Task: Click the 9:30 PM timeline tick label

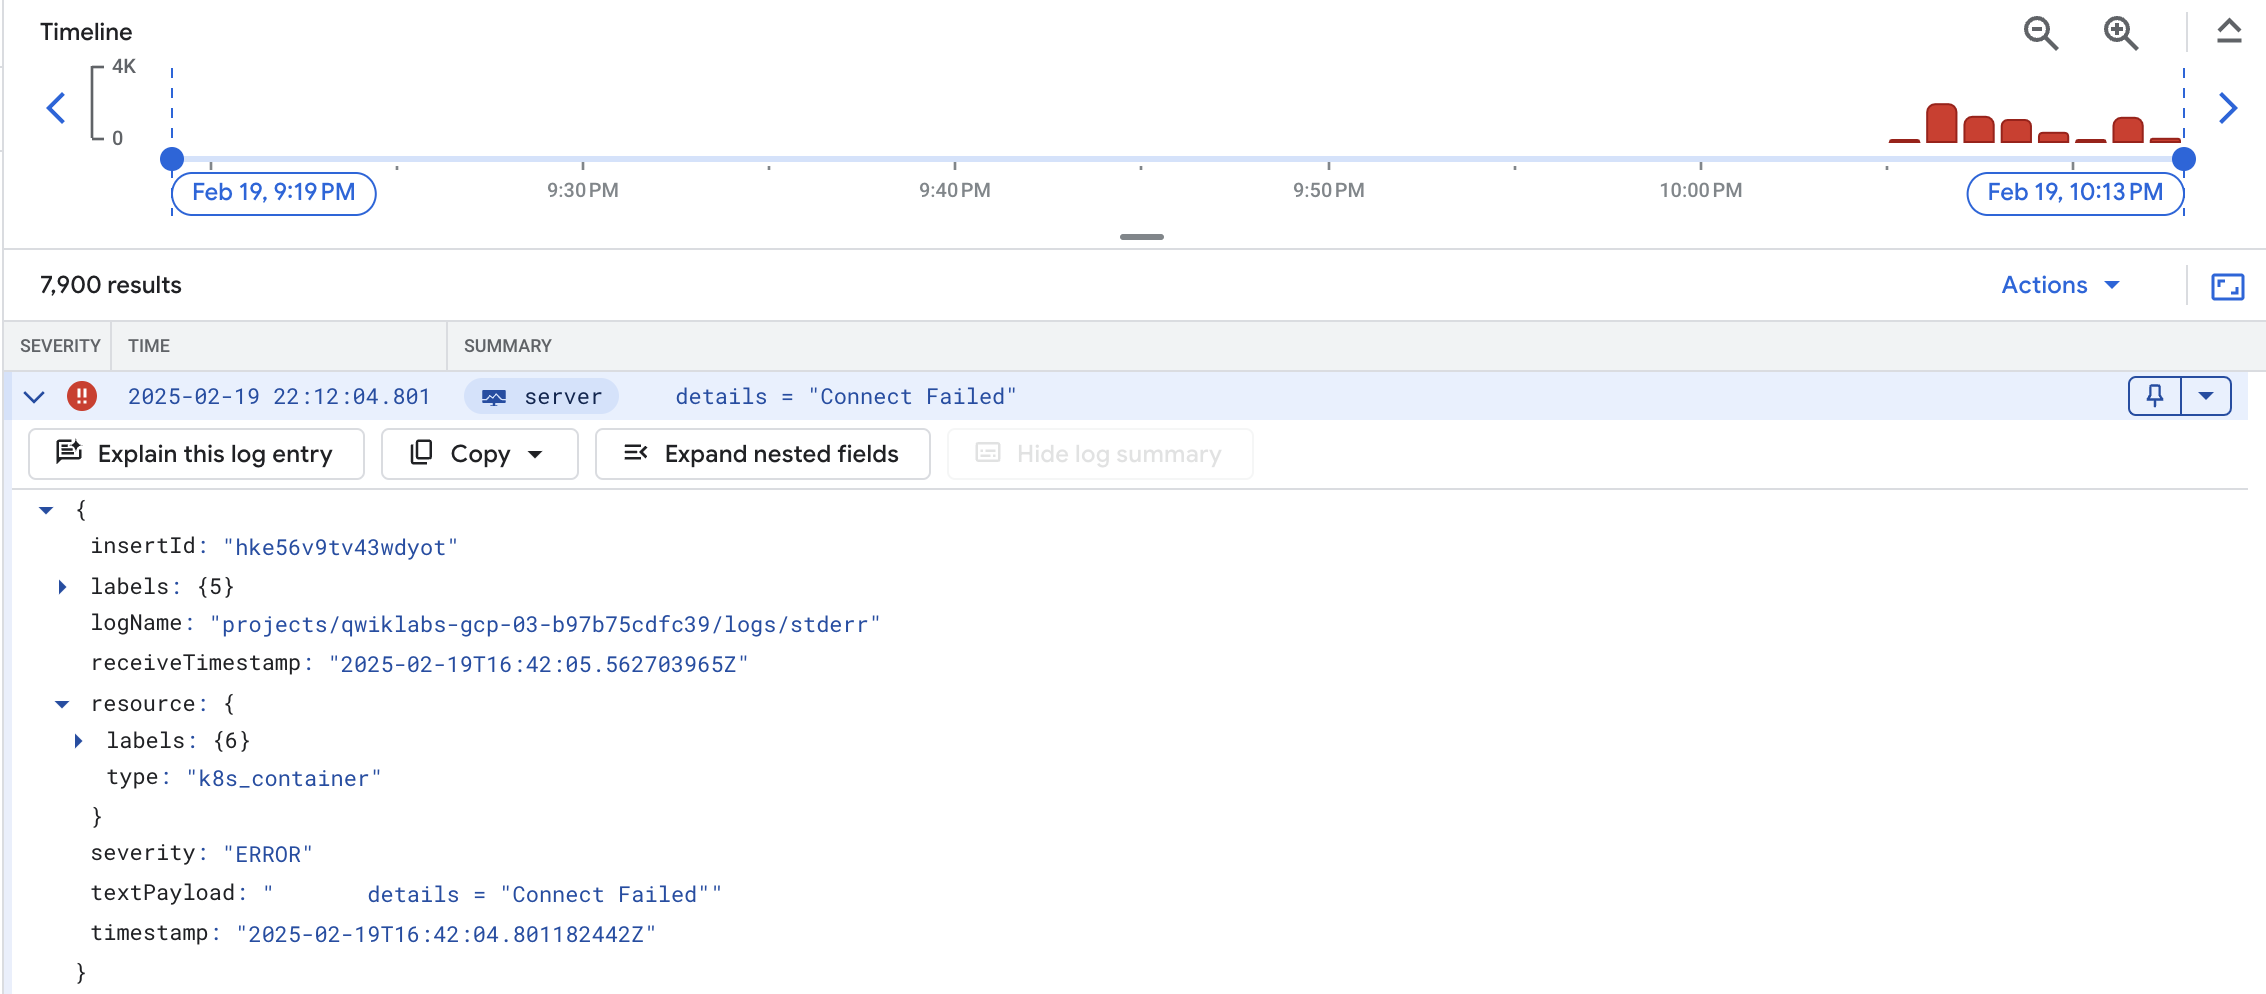Action: pos(583,190)
